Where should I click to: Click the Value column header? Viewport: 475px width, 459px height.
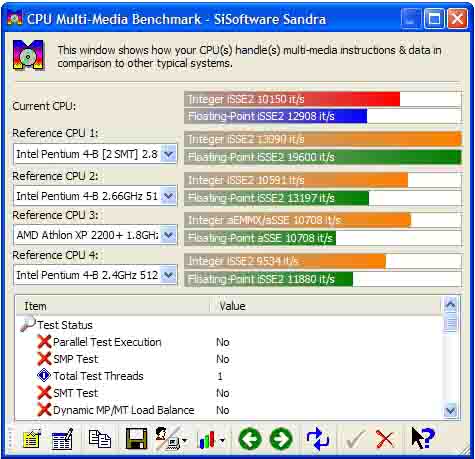point(325,306)
